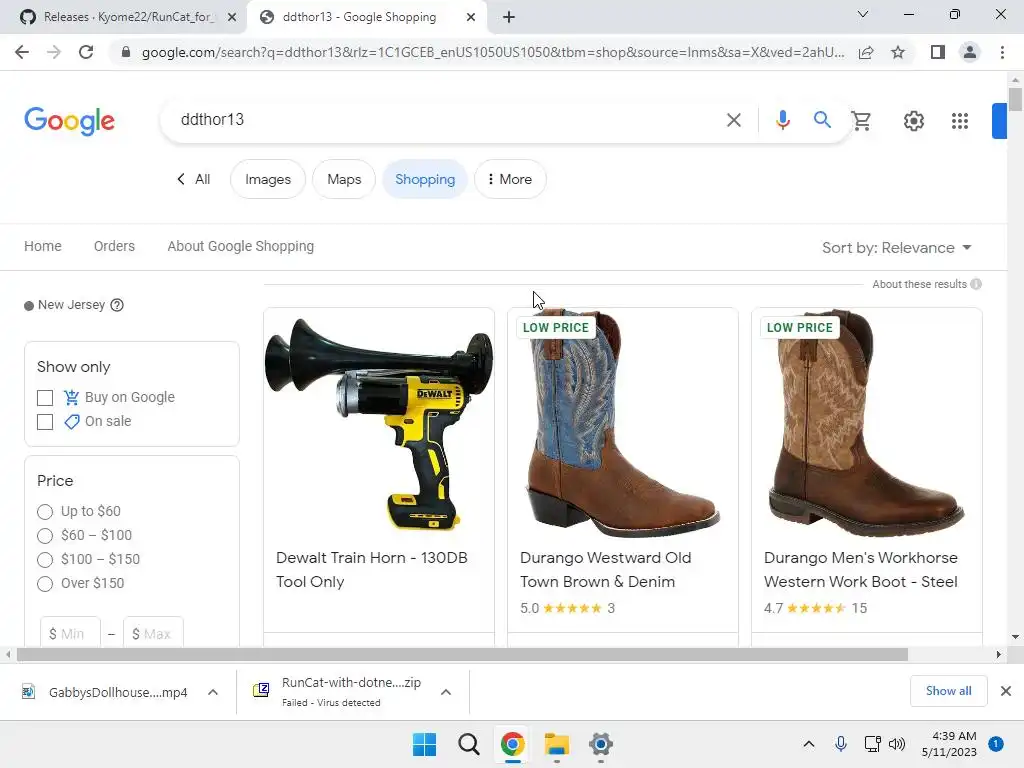The width and height of the screenshot is (1024, 768).
Task: Click Show all downloads button
Action: [x=948, y=691]
